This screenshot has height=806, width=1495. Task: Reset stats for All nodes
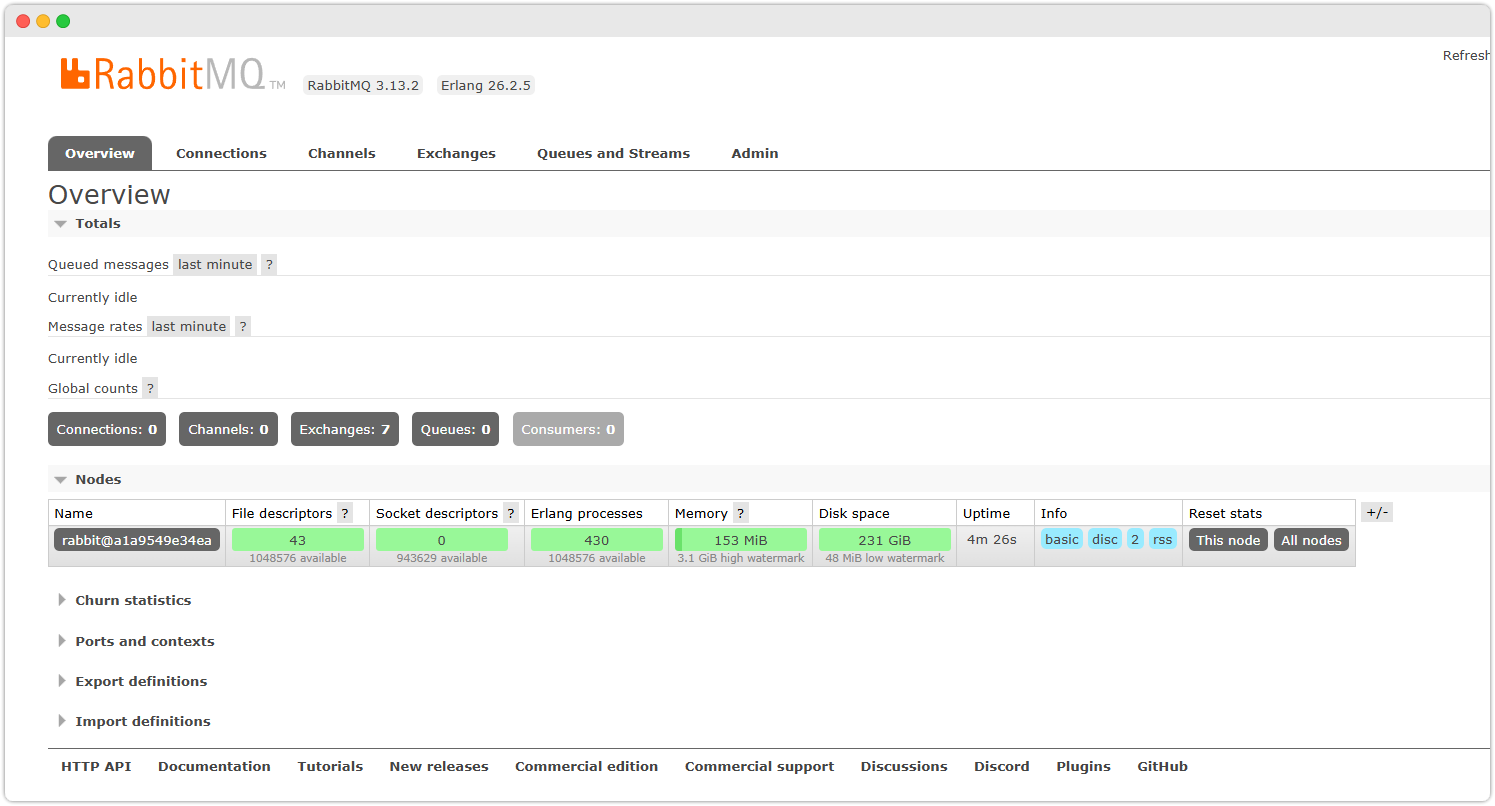click(1311, 540)
